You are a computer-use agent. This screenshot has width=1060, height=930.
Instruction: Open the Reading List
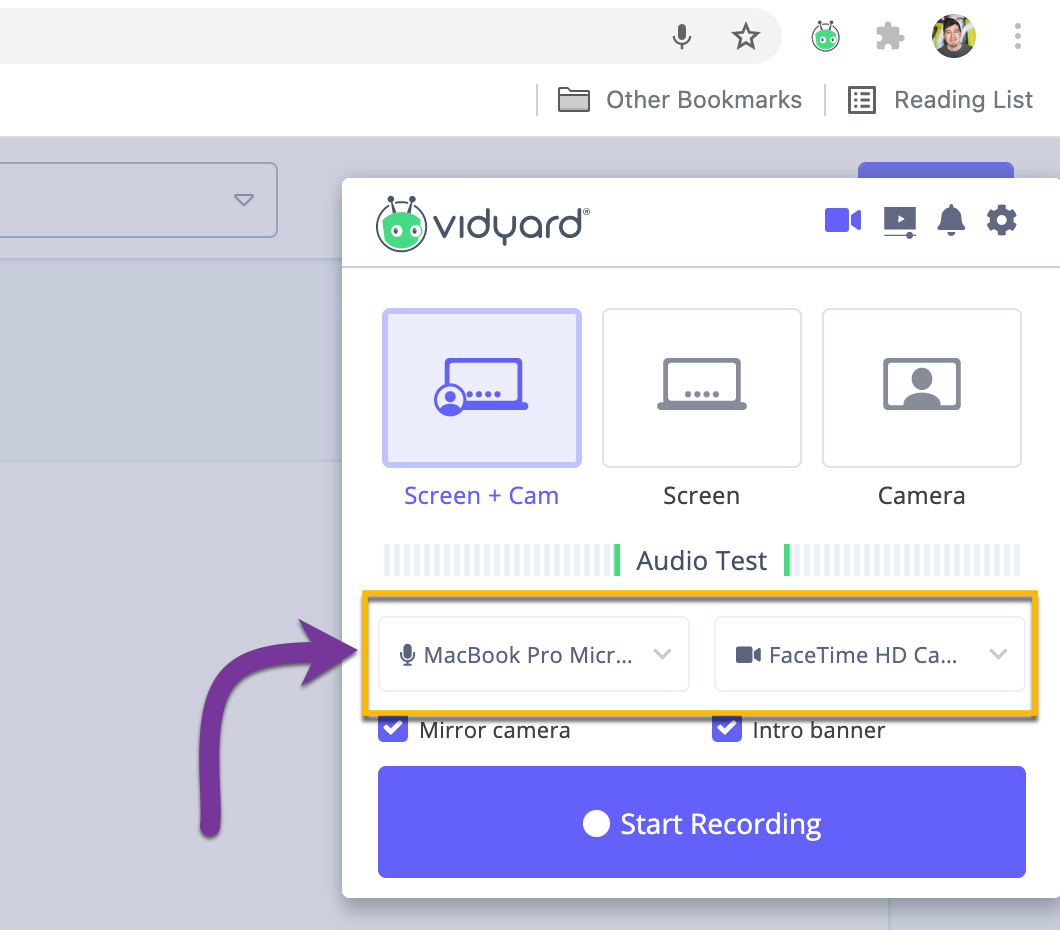click(x=940, y=100)
